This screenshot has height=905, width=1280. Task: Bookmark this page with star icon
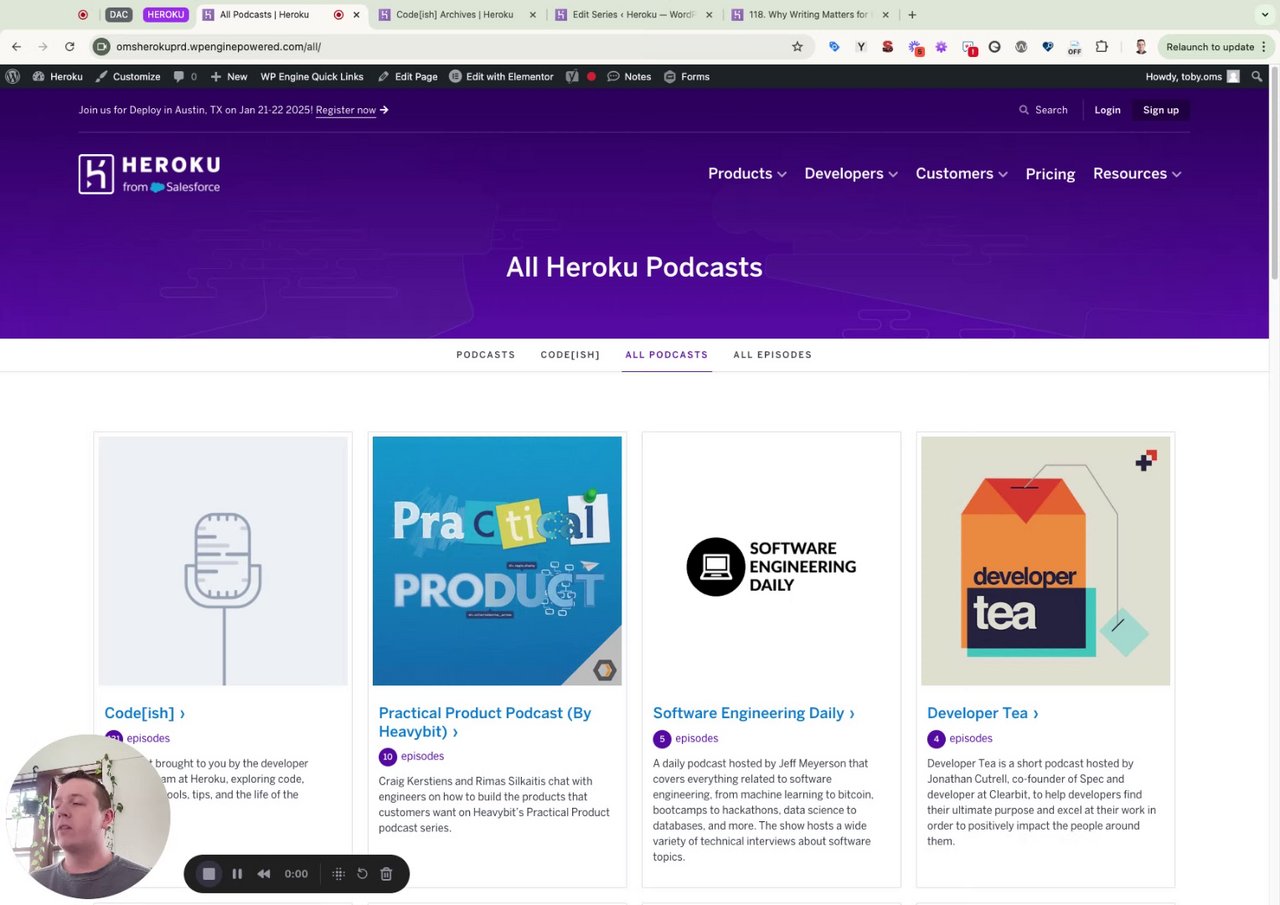point(797,47)
